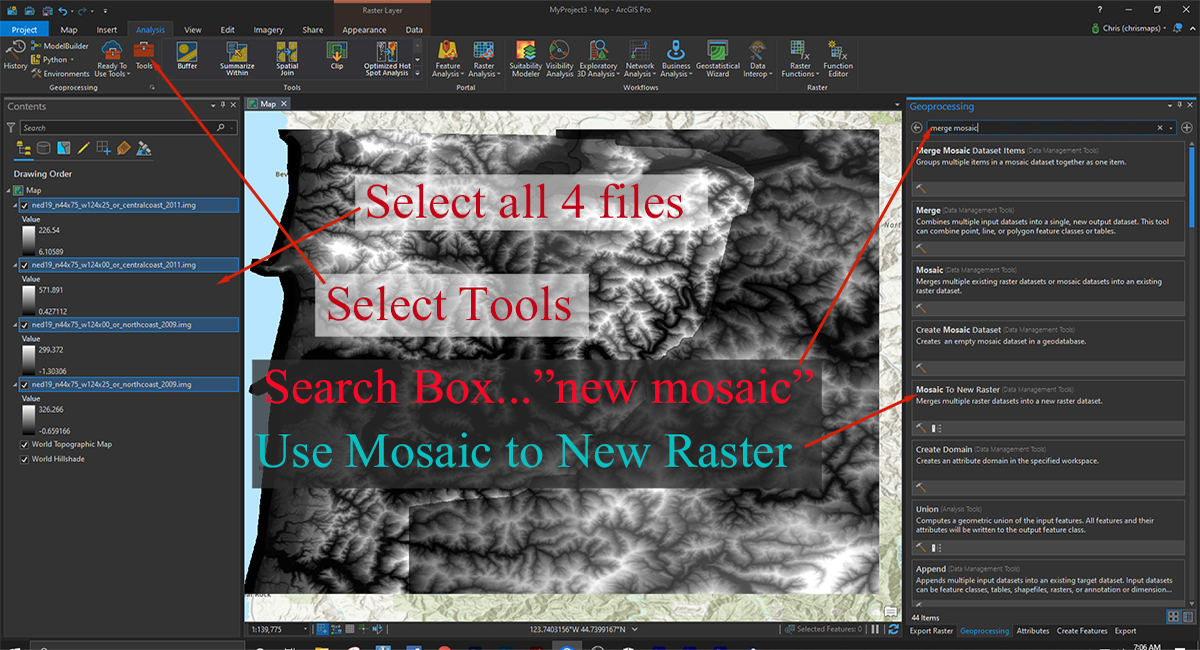Open Optimized Hot Spot Analysis
The height and width of the screenshot is (650, 1200).
click(x=386, y=59)
